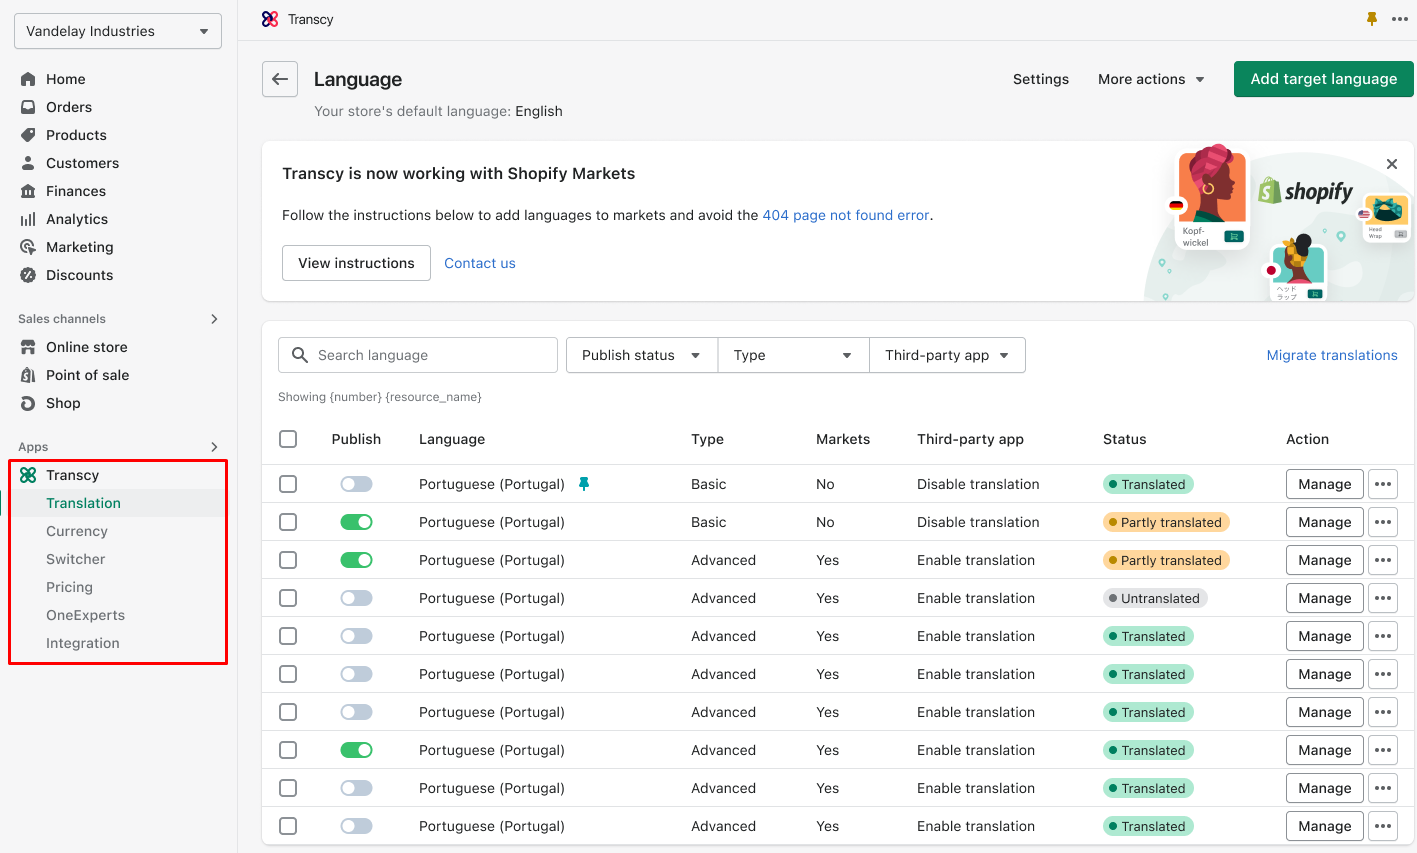Open Integration in the Transcy submenu

pos(83,643)
